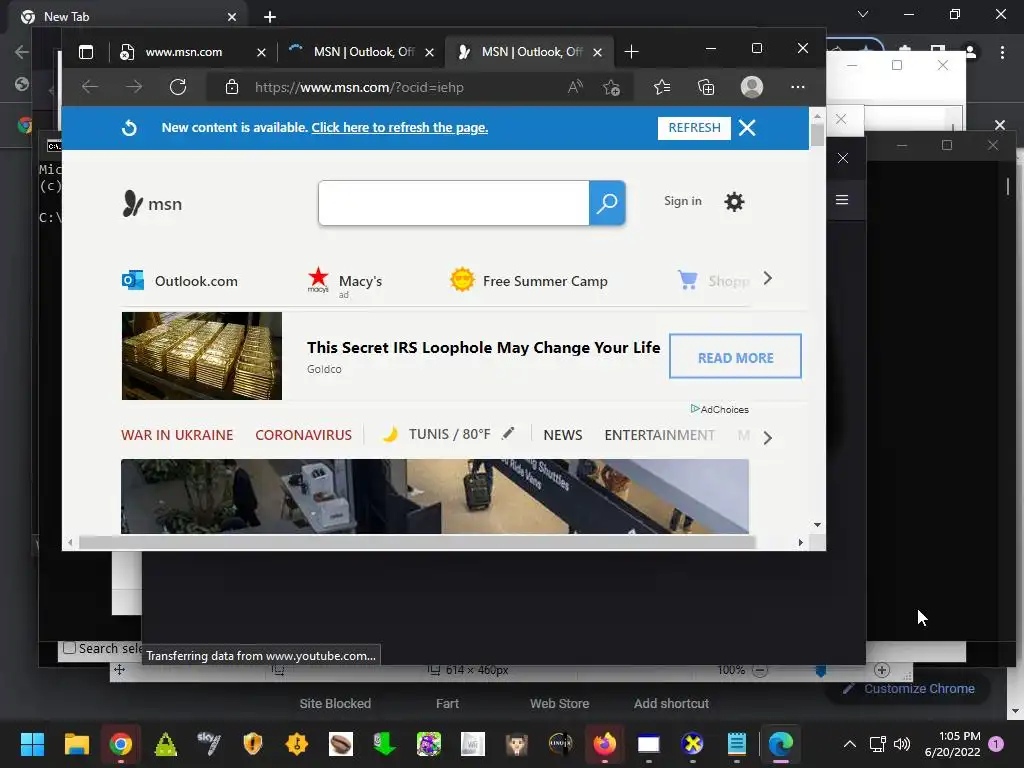Open Macy's ad shortcut
1024x768 pixels.
point(345,282)
